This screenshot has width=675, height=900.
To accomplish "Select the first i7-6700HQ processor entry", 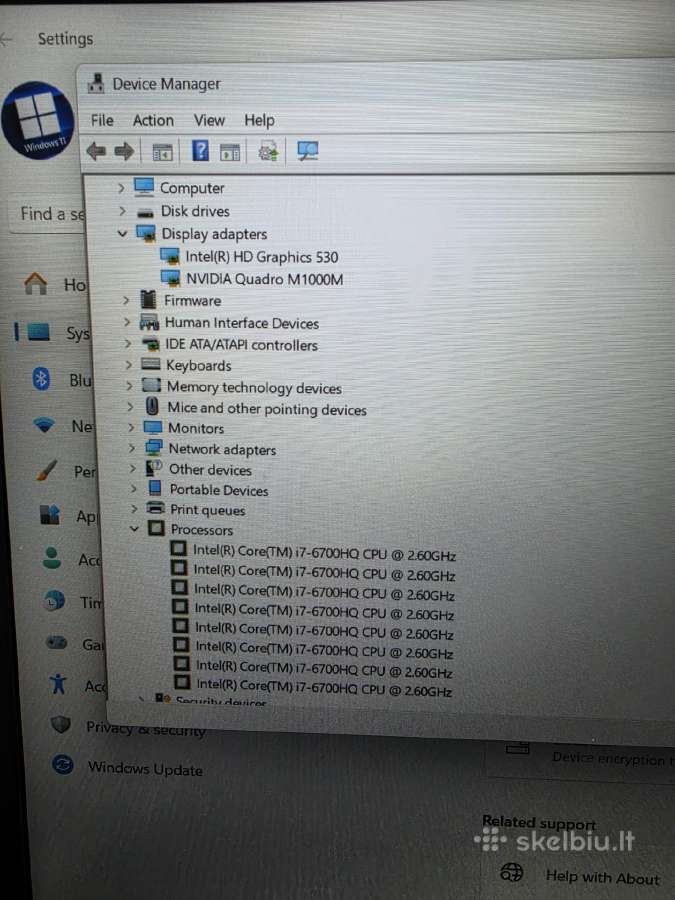I will point(324,553).
